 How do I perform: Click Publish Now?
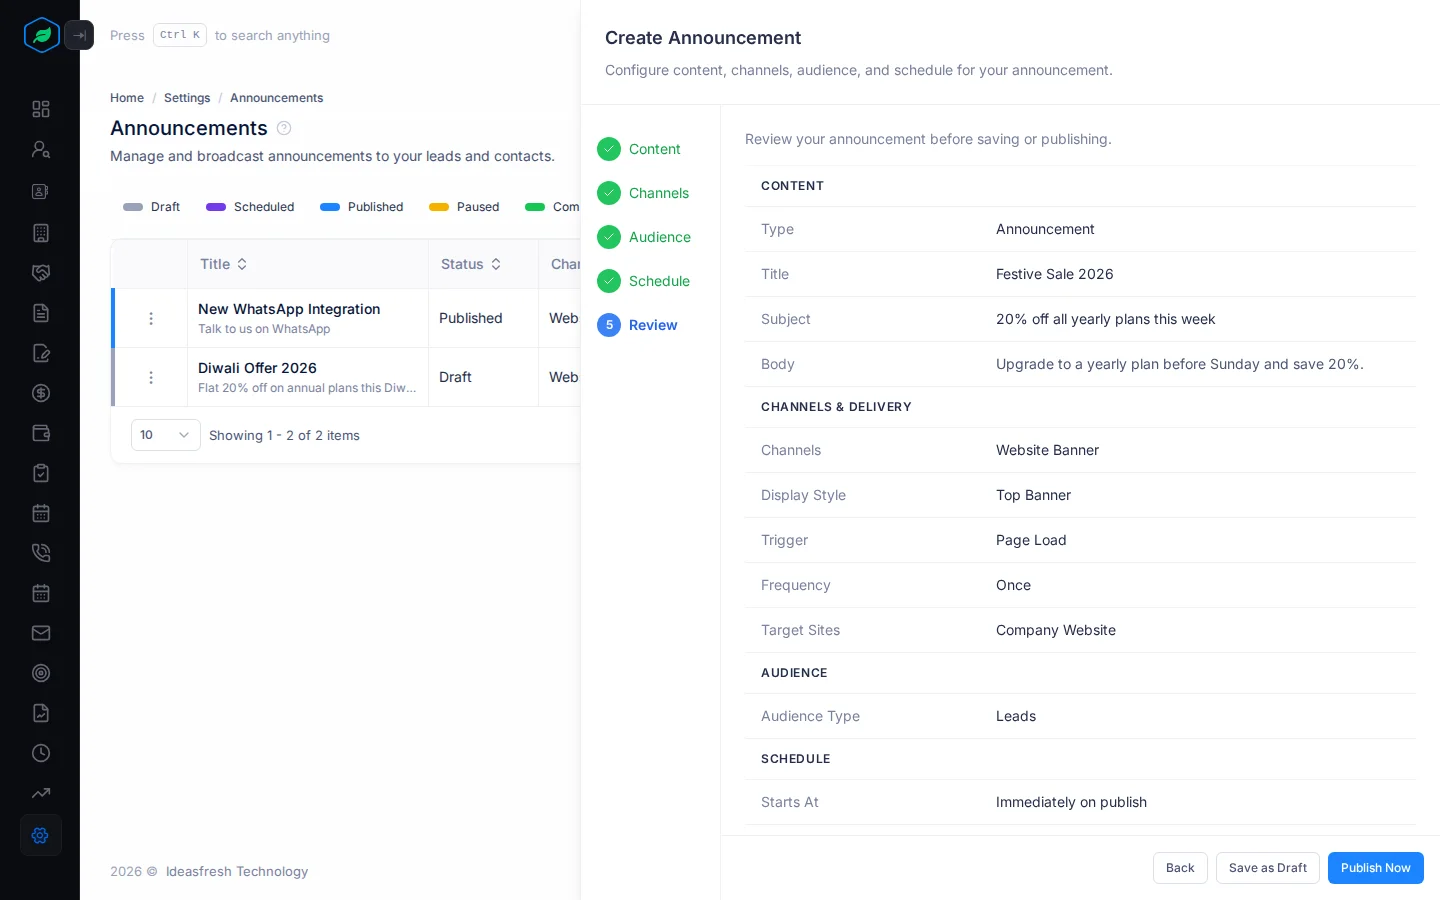pos(1376,868)
